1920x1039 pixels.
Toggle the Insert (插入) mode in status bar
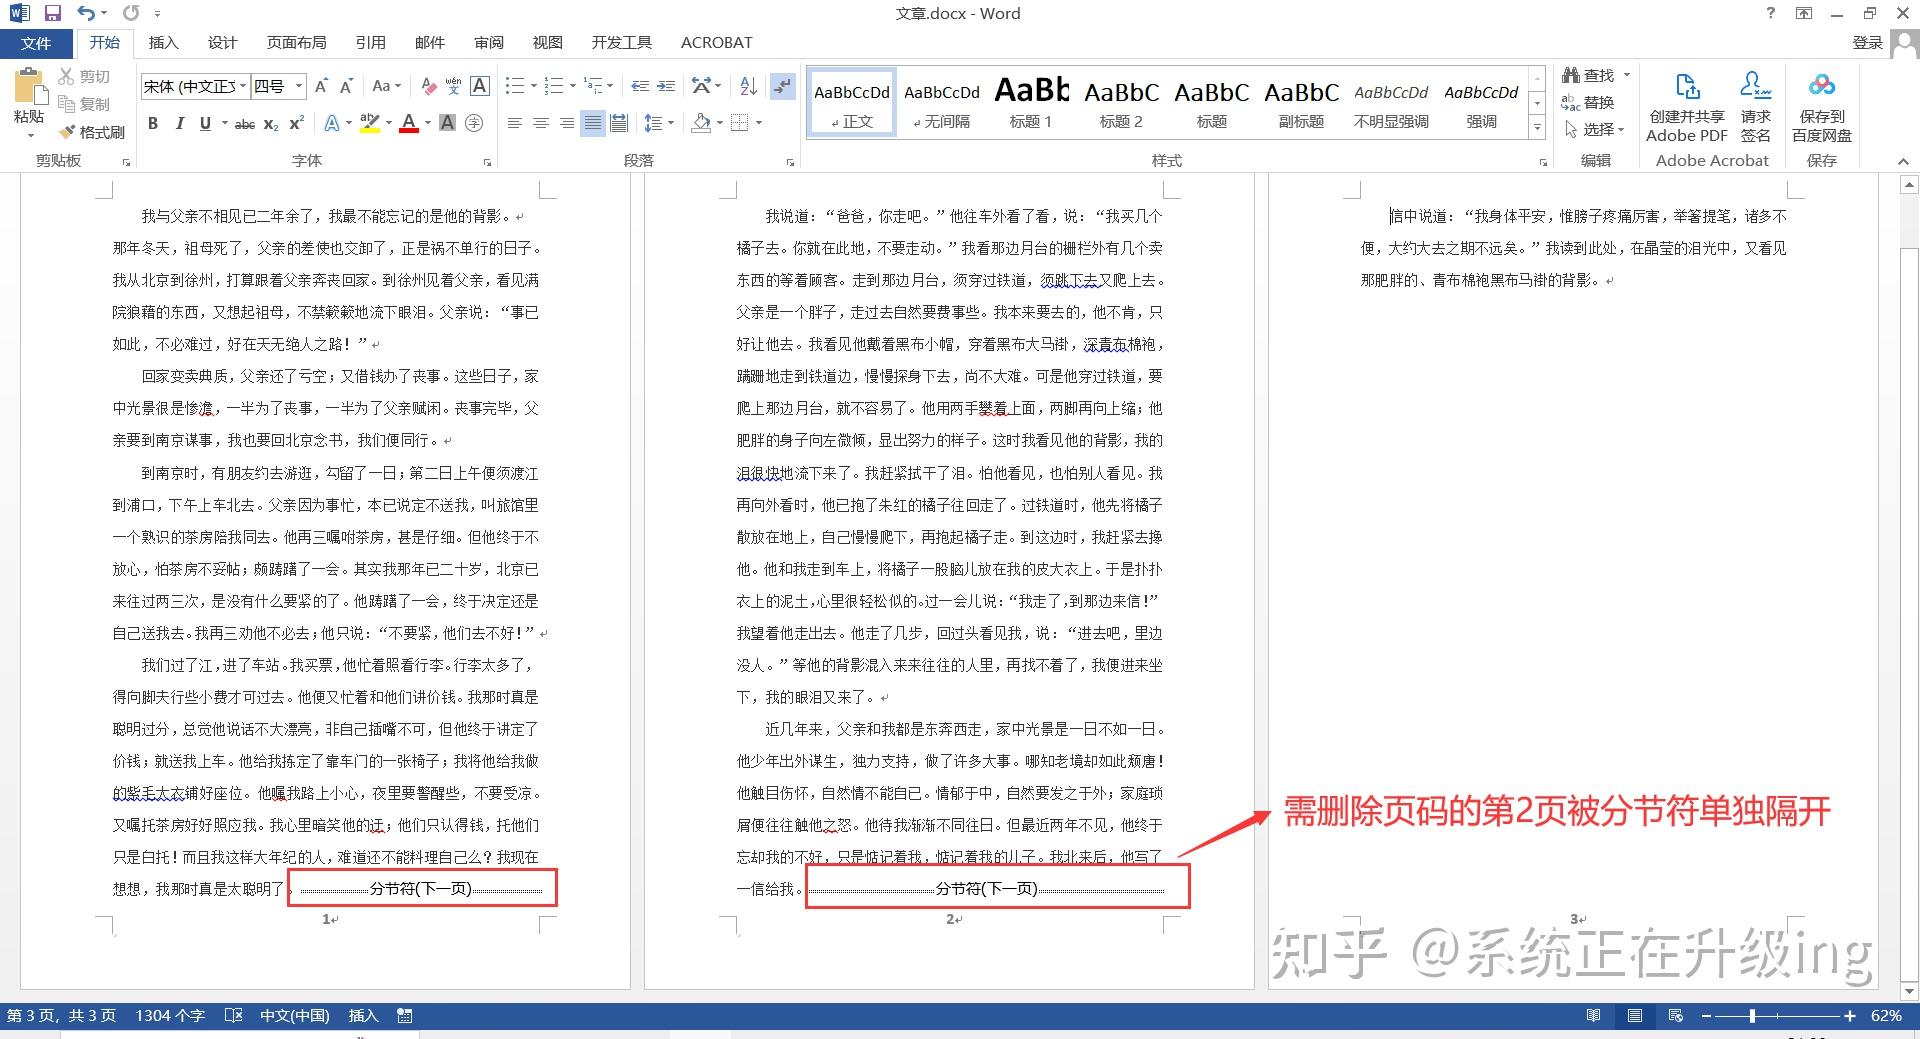pos(363,1016)
